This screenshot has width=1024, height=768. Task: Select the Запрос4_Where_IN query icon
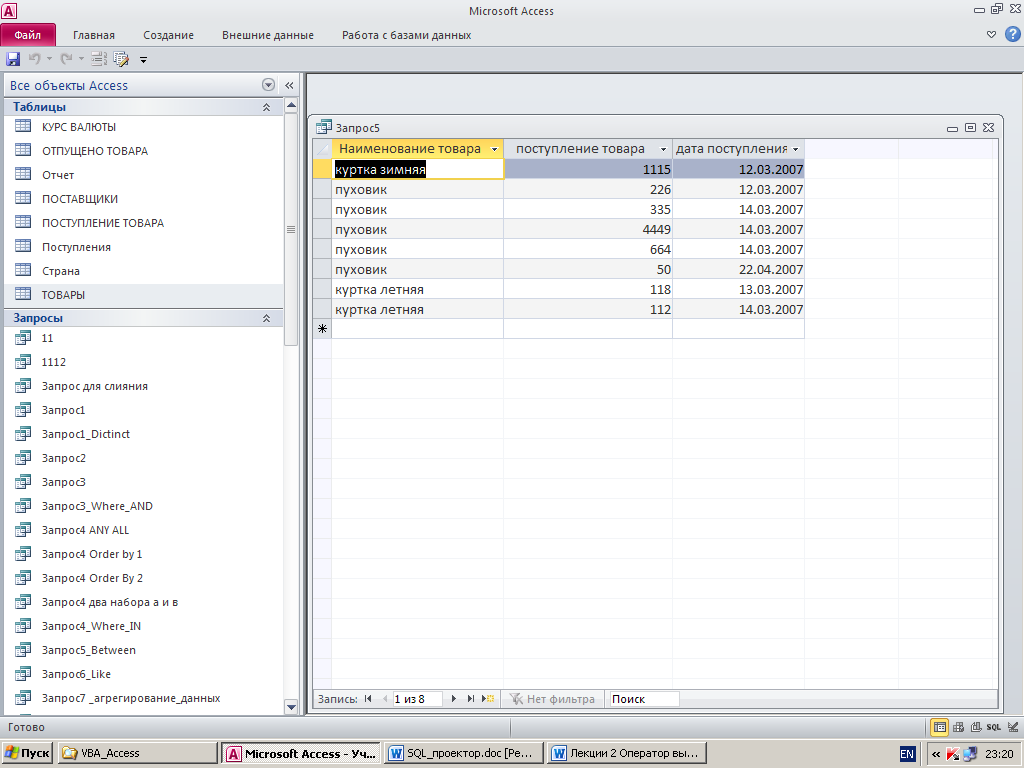[x=23, y=625]
